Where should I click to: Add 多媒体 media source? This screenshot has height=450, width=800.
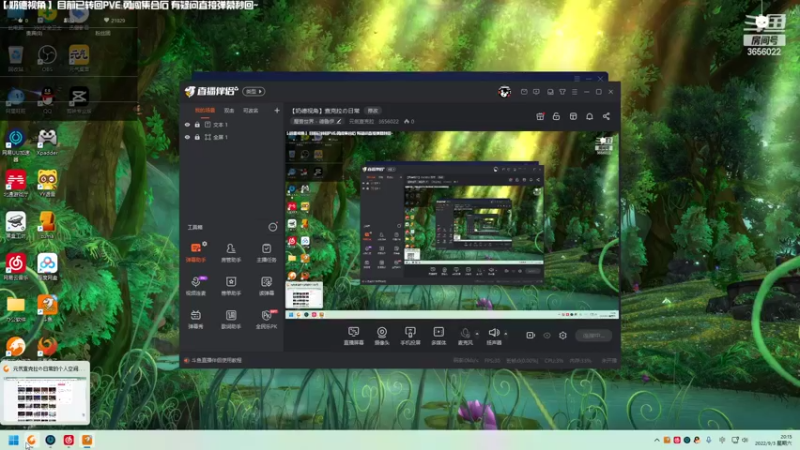438,336
